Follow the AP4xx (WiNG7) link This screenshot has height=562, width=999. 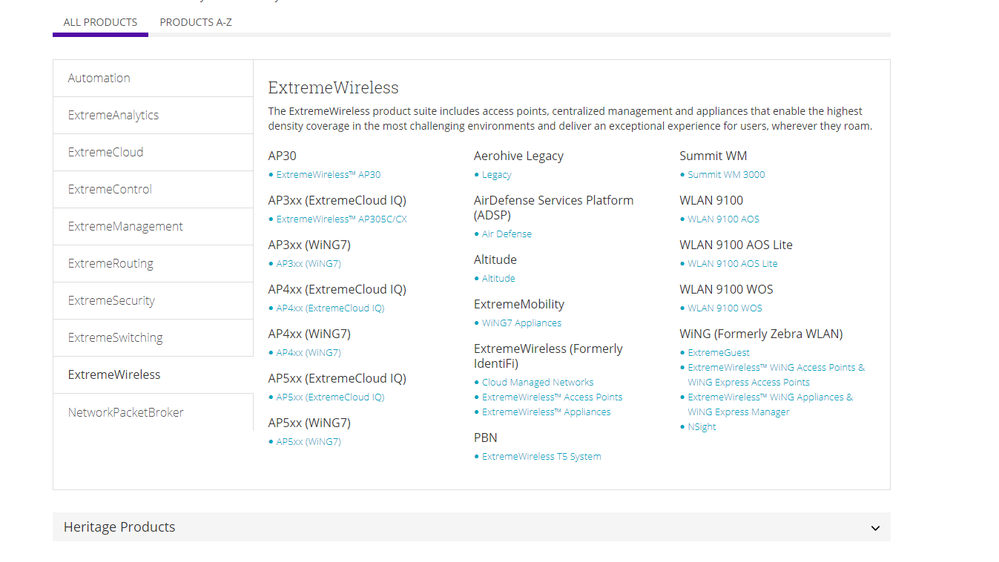pos(308,353)
